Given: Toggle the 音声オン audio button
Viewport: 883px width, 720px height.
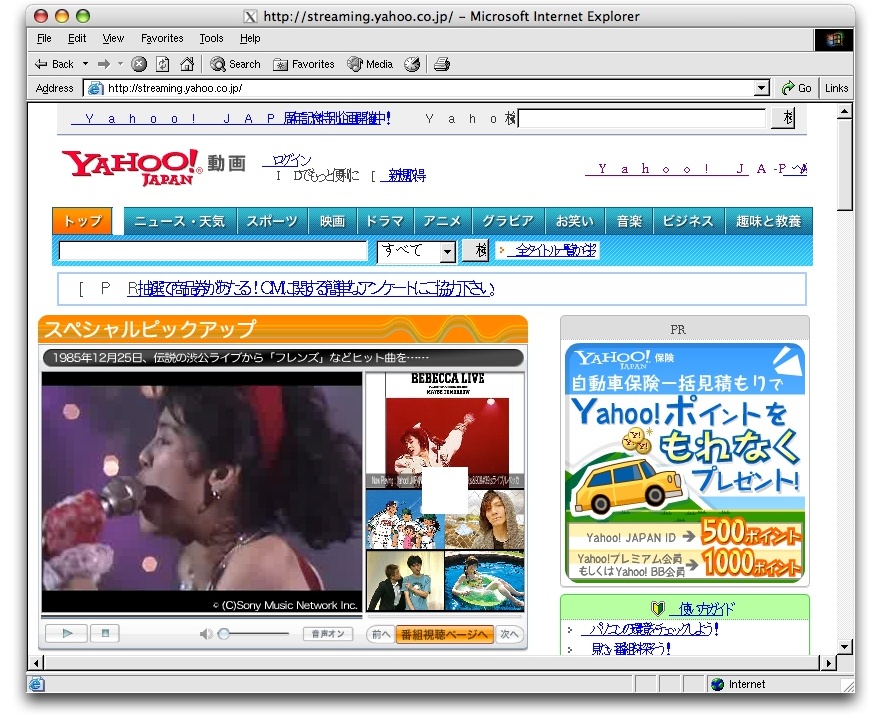Looking at the screenshot, I should [x=327, y=634].
